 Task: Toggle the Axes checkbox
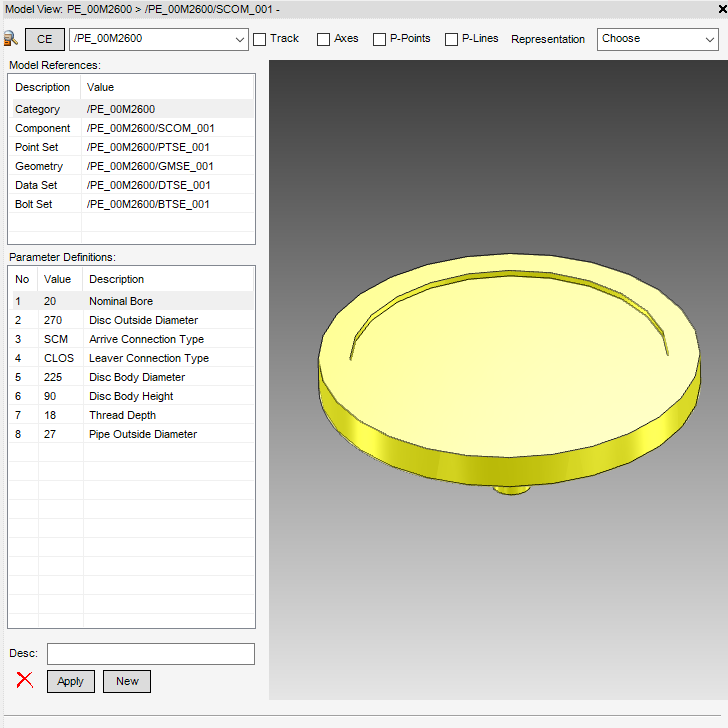[323, 39]
